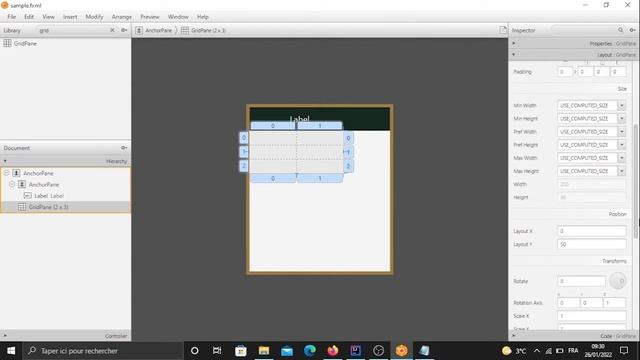The height and width of the screenshot is (360, 640).
Task: Select the root AnchorPane tree row
Action: pyautogui.click(x=66, y=173)
